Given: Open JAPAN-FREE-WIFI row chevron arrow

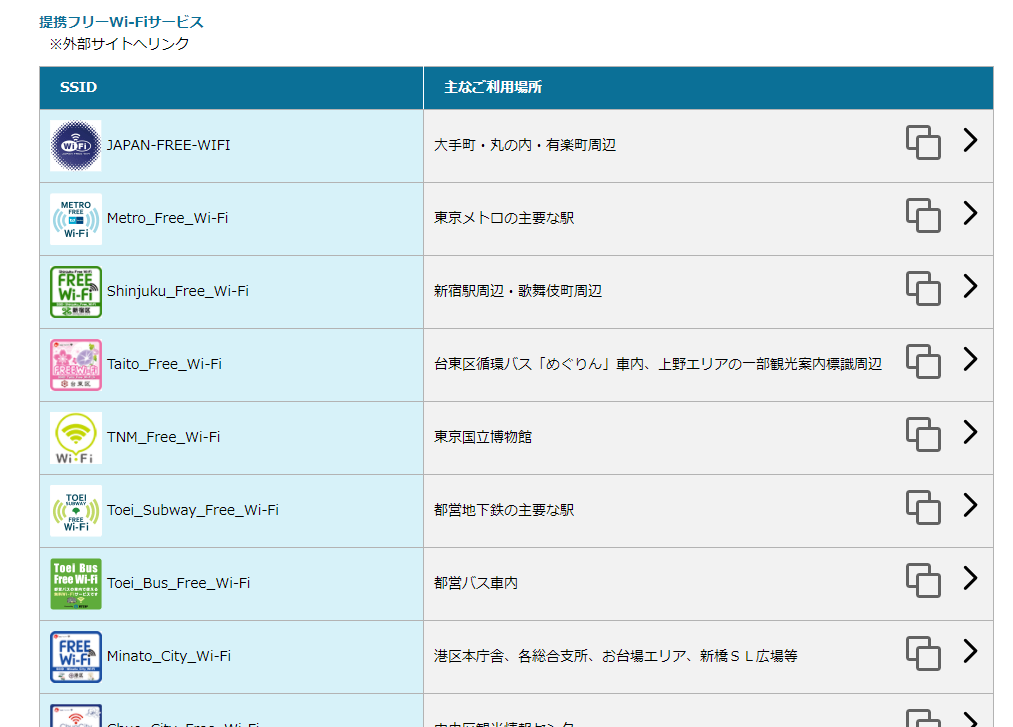Looking at the screenshot, I should [970, 140].
